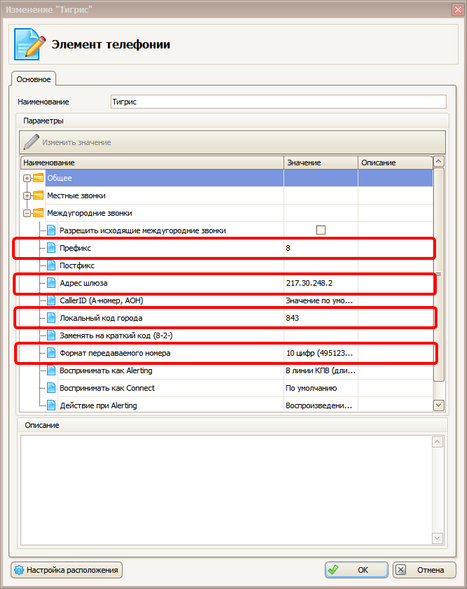Click the value Воспроизведени...
Viewport: 467px width, 589px height.
coord(319,406)
